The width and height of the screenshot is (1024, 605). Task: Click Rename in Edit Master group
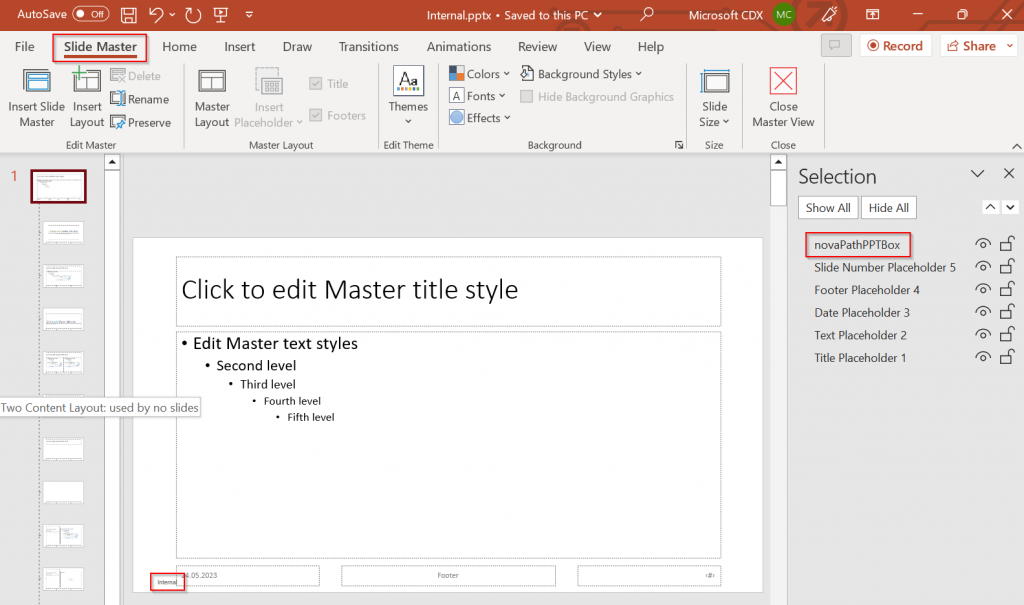[140, 99]
